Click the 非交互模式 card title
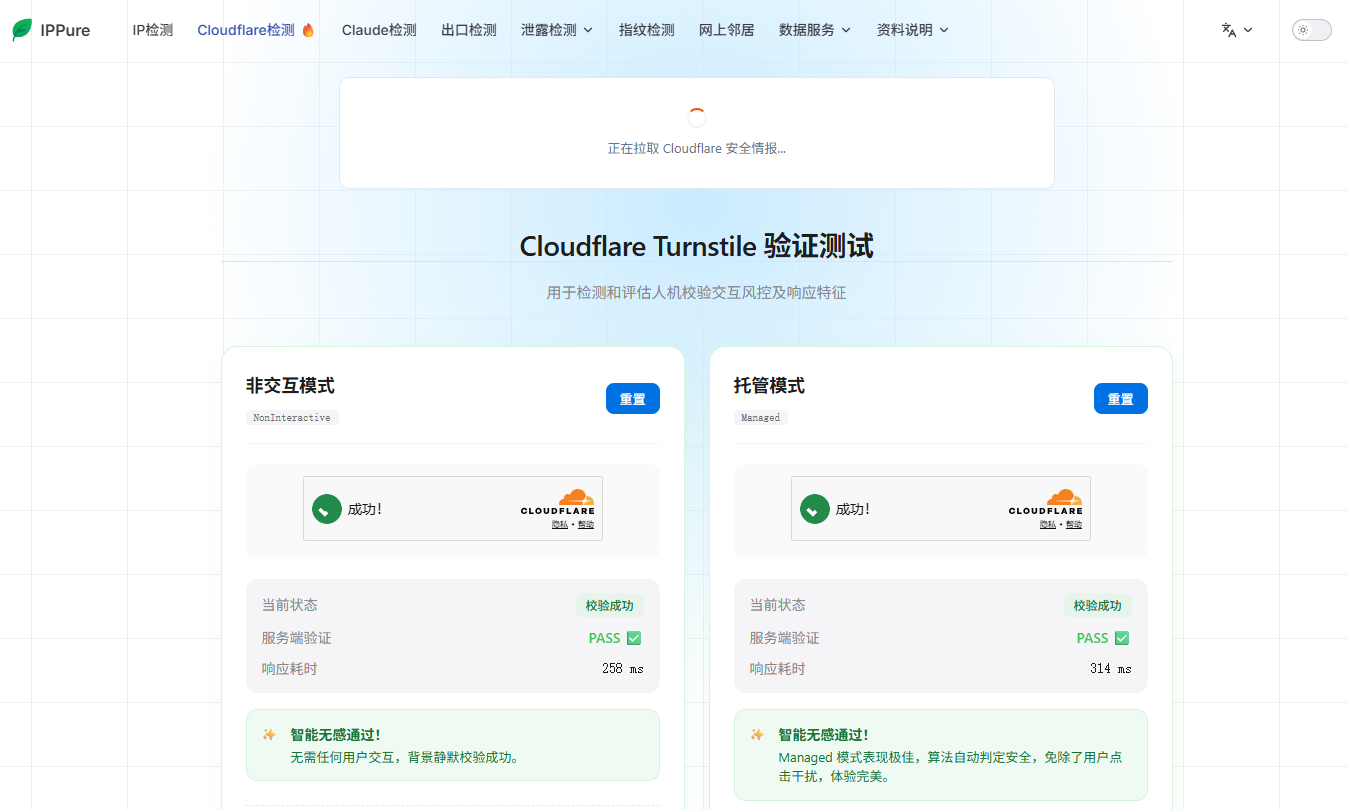Image resolution: width=1348 pixels, height=810 pixels. [x=290, y=386]
